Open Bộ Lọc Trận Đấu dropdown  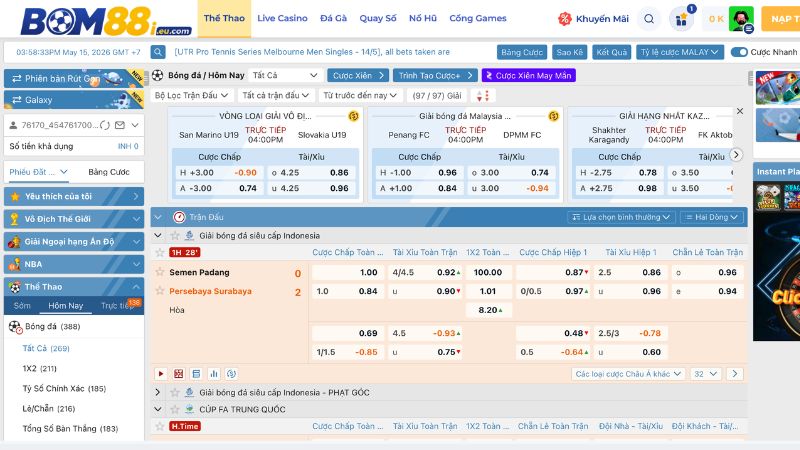(x=191, y=95)
